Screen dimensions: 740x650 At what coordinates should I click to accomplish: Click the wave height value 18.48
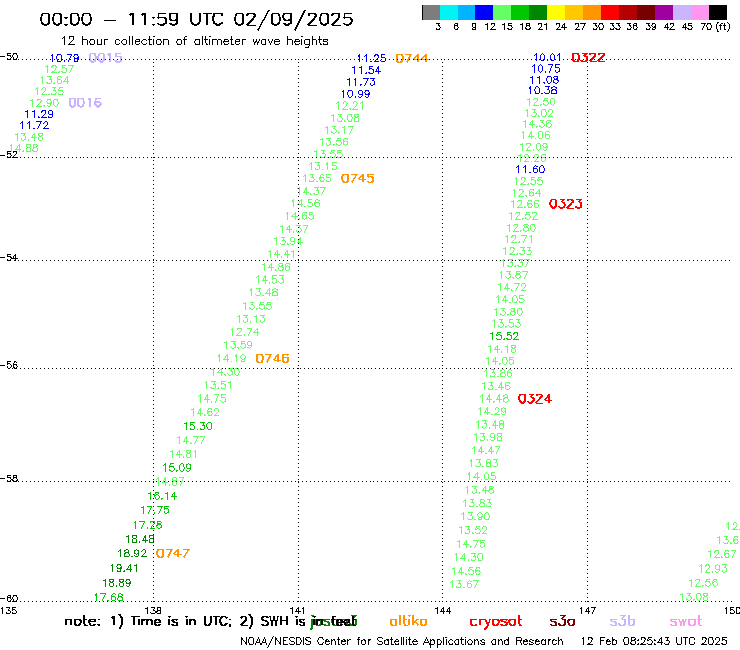tap(140, 539)
